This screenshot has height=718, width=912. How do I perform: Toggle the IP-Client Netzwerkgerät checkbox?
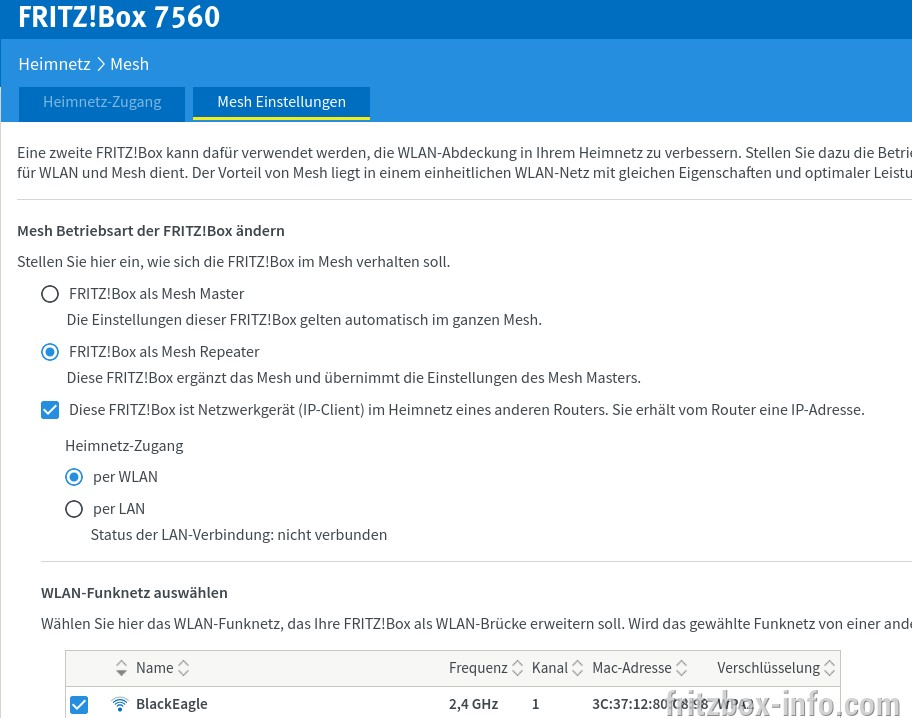pyautogui.click(x=50, y=410)
